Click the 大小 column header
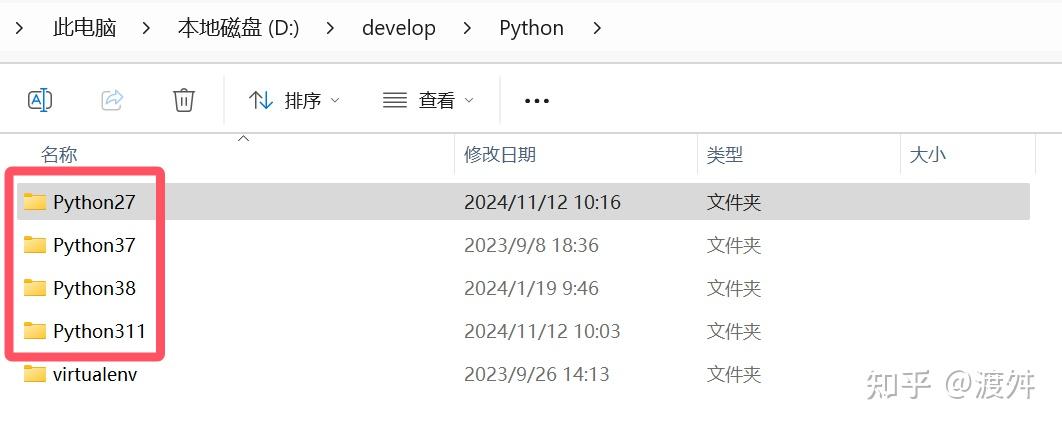1062x429 pixels. [x=927, y=155]
